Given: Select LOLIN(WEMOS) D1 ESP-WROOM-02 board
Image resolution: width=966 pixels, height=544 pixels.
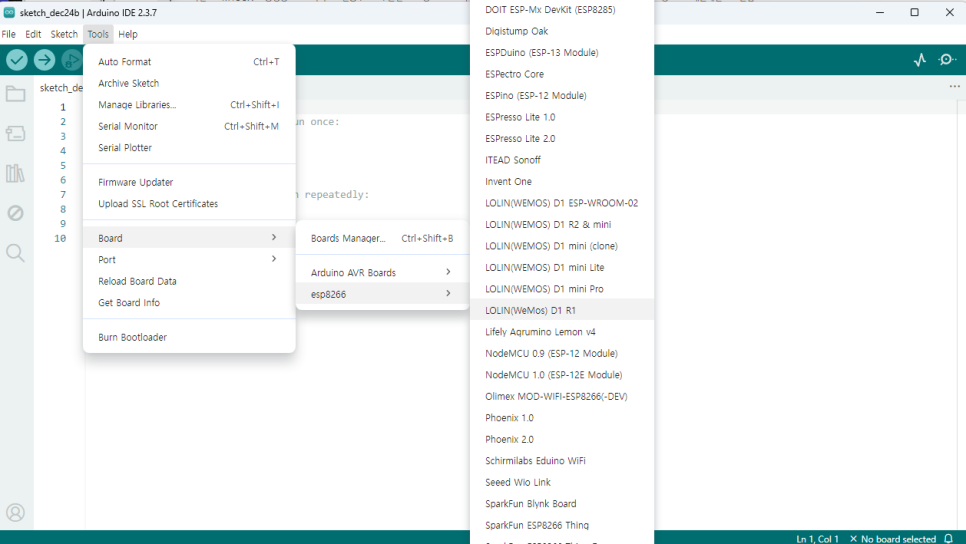Looking at the screenshot, I should click(562, 203).
